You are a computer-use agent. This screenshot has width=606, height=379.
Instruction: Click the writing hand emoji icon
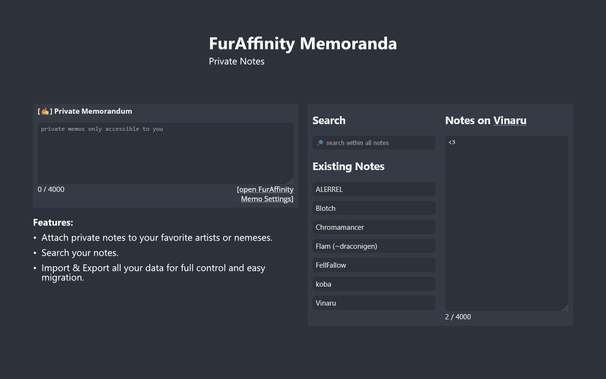(45, 111)
